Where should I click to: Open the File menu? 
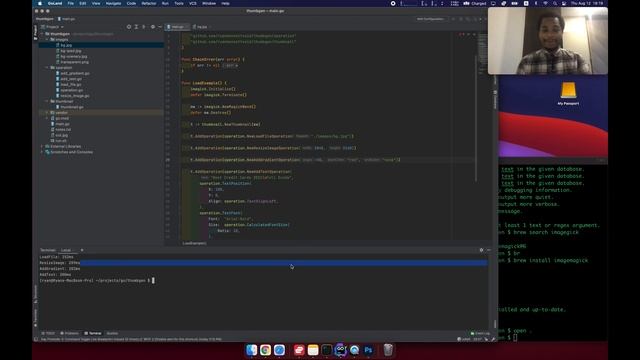(71, 3)
